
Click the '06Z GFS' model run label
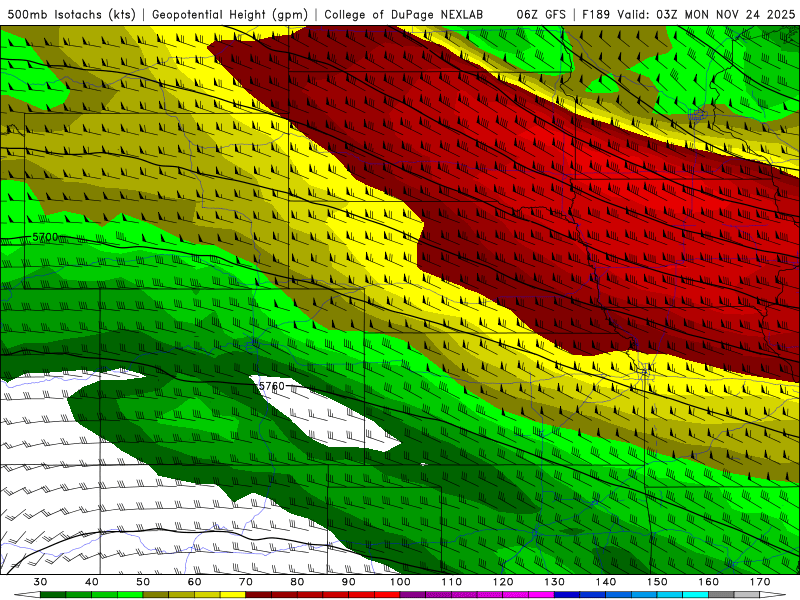tap(541, 14)
